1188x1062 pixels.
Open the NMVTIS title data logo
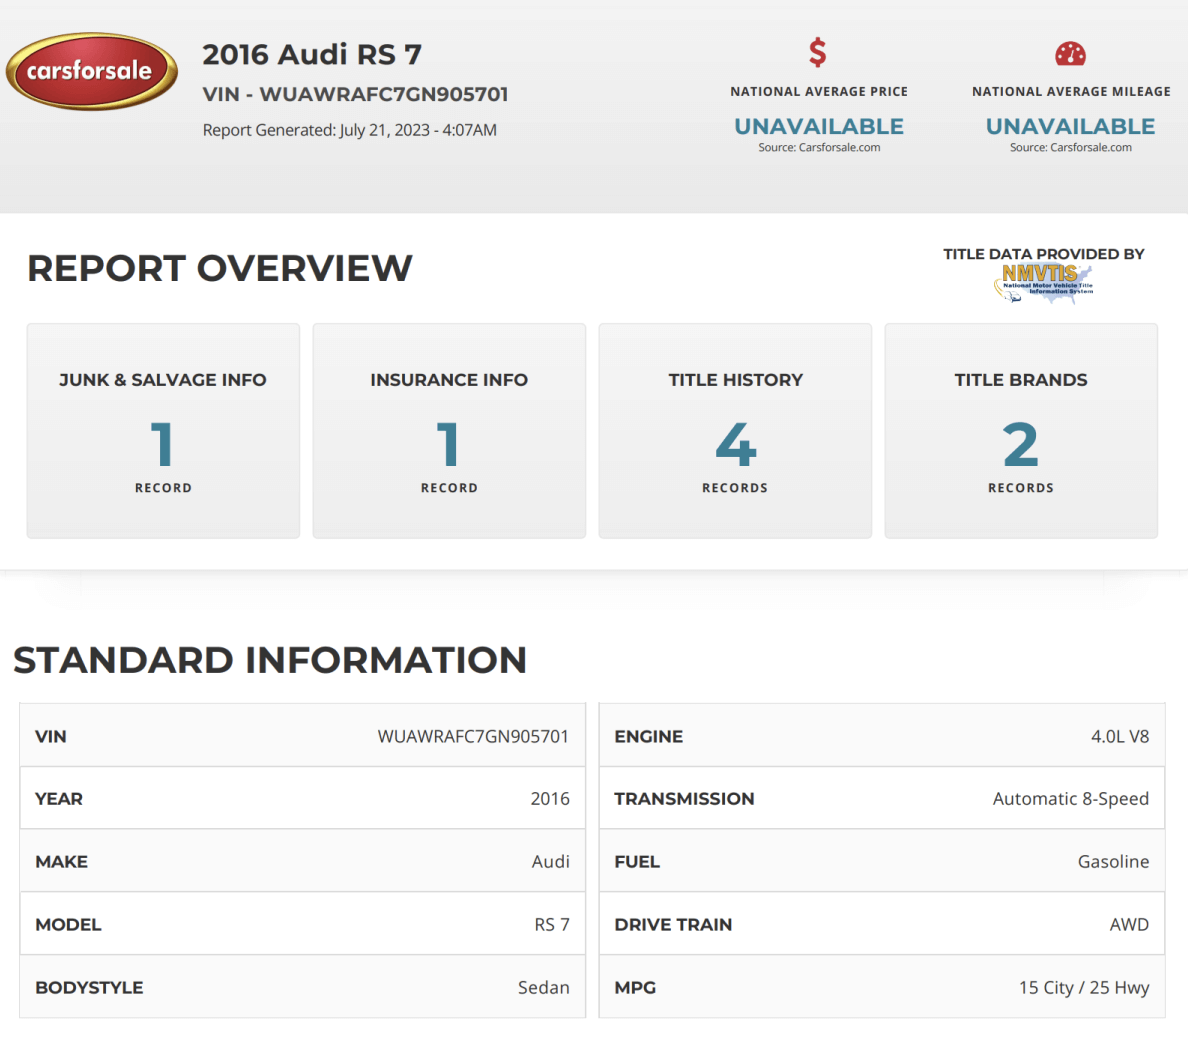point(1043,281)
